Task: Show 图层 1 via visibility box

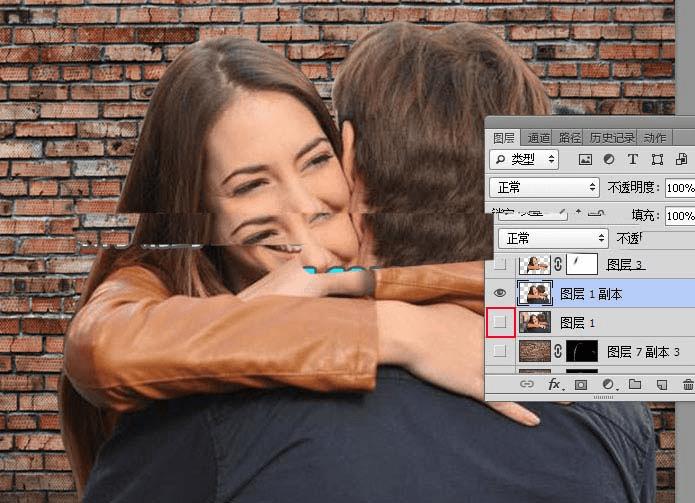Action: (x=500, y=322)
